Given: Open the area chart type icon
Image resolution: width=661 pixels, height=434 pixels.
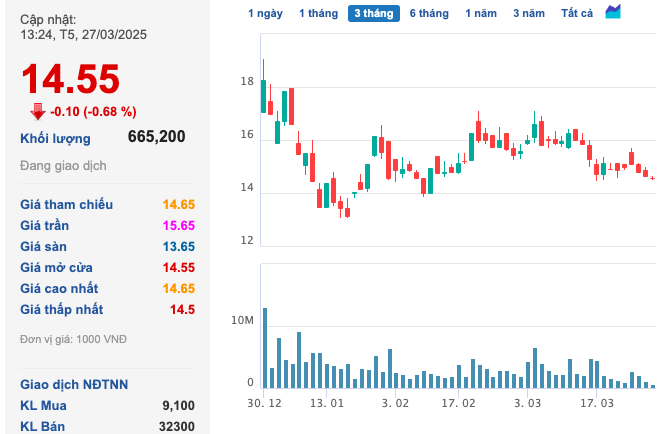Looking at the screenshot, I should pos(614,12).
